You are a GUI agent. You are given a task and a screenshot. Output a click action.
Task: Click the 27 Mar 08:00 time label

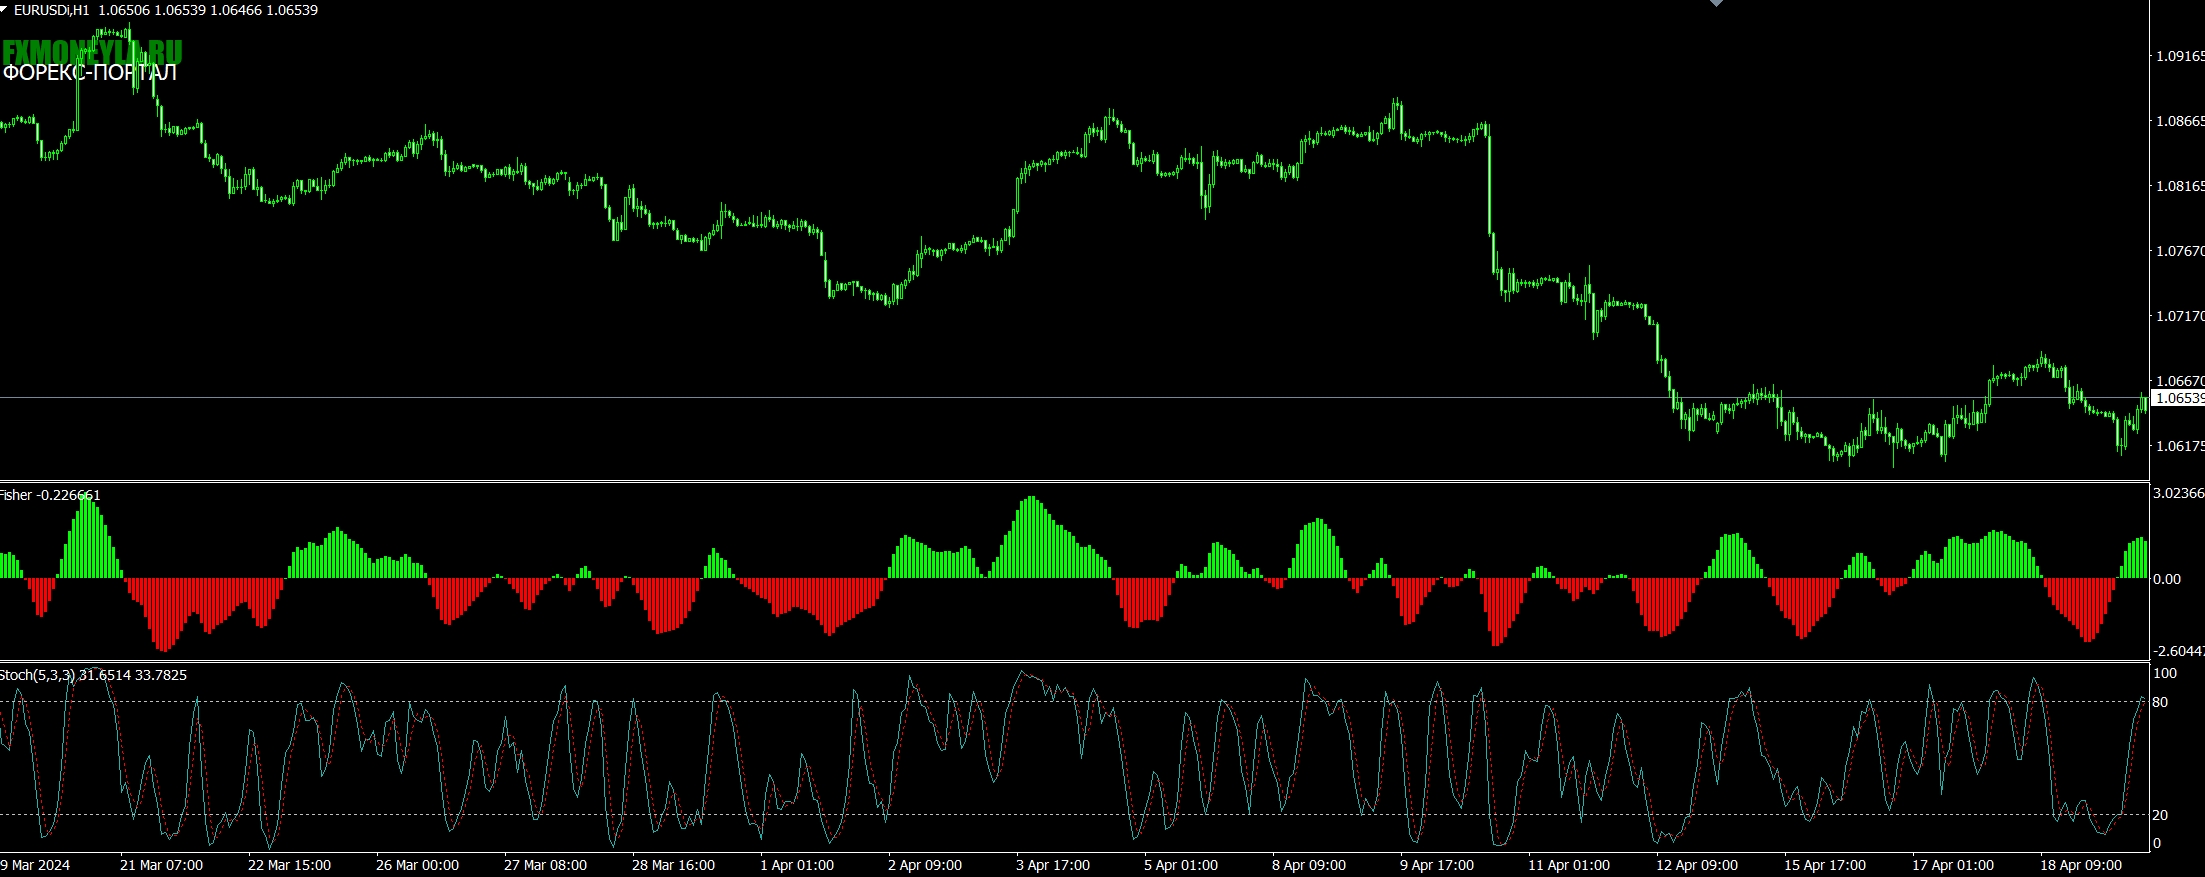click(x=545, y=865)
